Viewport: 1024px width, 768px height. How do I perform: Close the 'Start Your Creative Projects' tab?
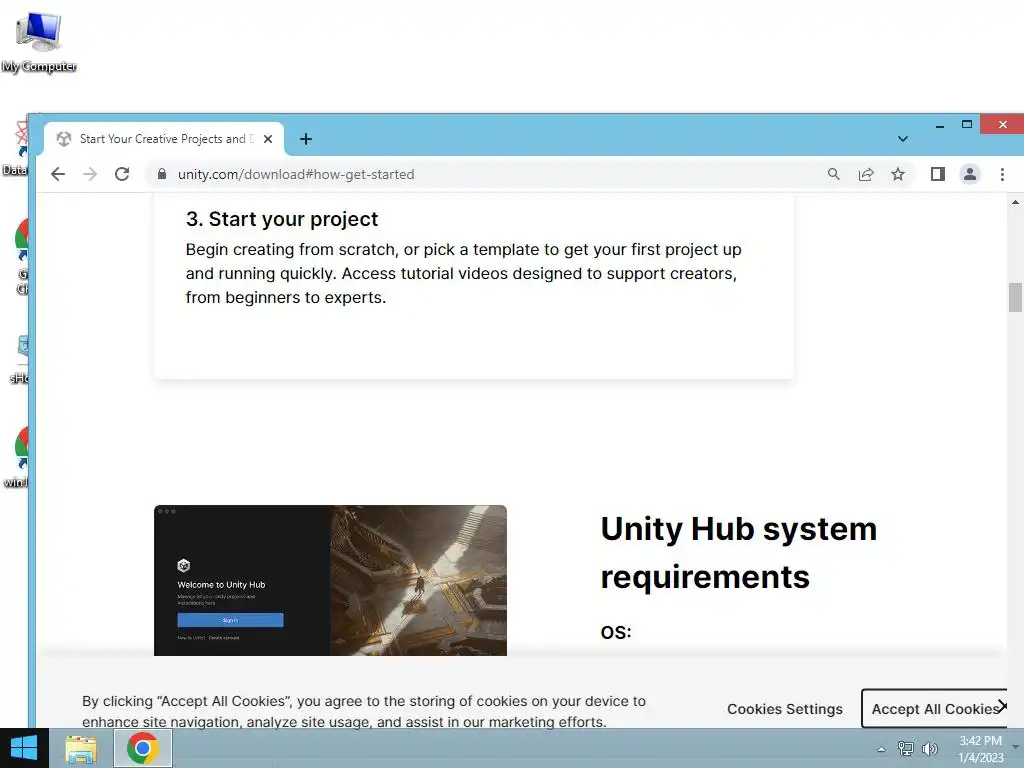pyautogui.click(x=268, y=139)
